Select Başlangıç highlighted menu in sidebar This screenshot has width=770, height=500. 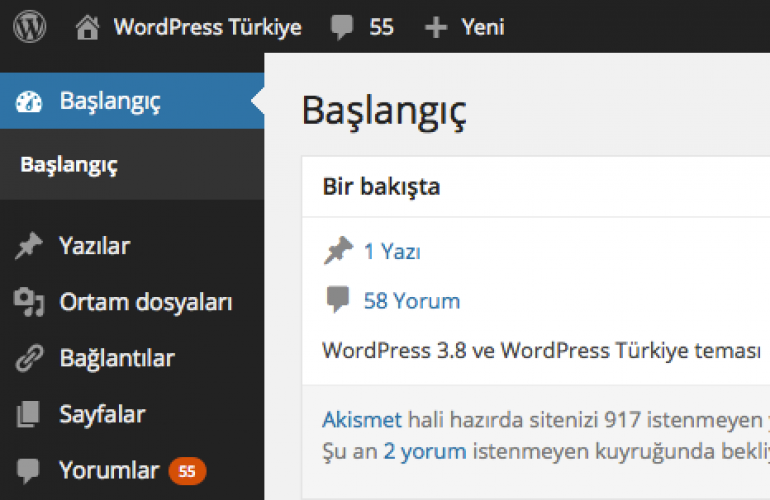click(x=132, y=101)
